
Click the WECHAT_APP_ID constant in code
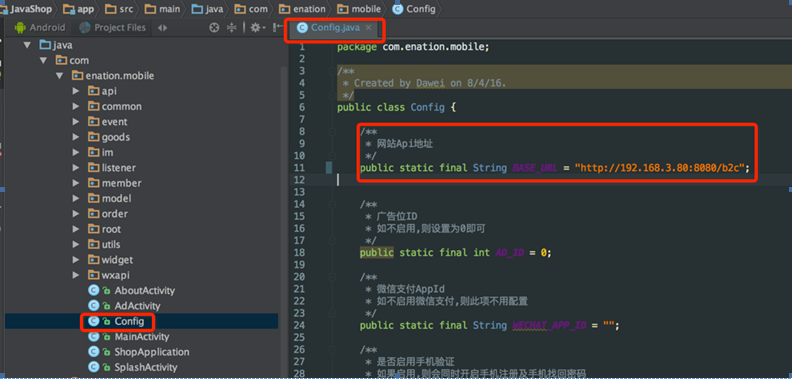tap(550, 325)
